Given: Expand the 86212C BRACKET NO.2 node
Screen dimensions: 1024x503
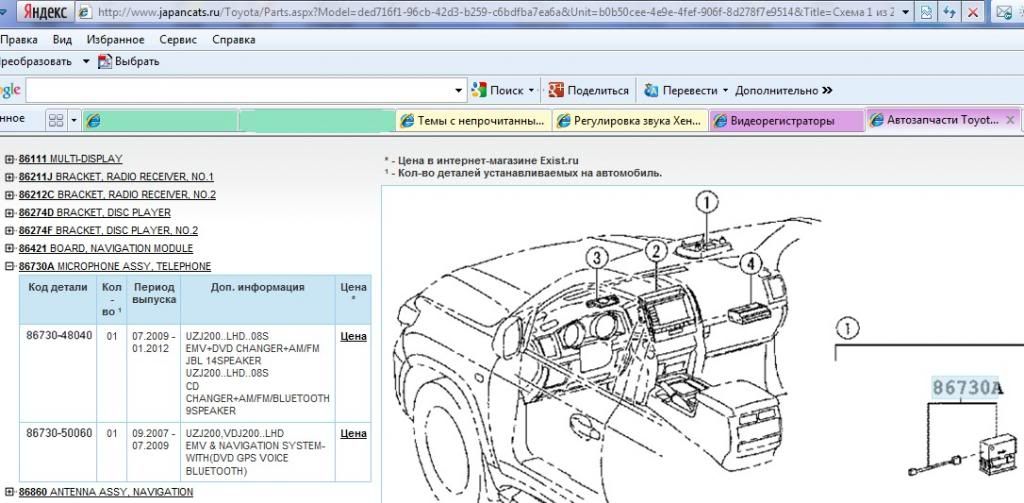Looking at the screenshot, I should (9, 195).
